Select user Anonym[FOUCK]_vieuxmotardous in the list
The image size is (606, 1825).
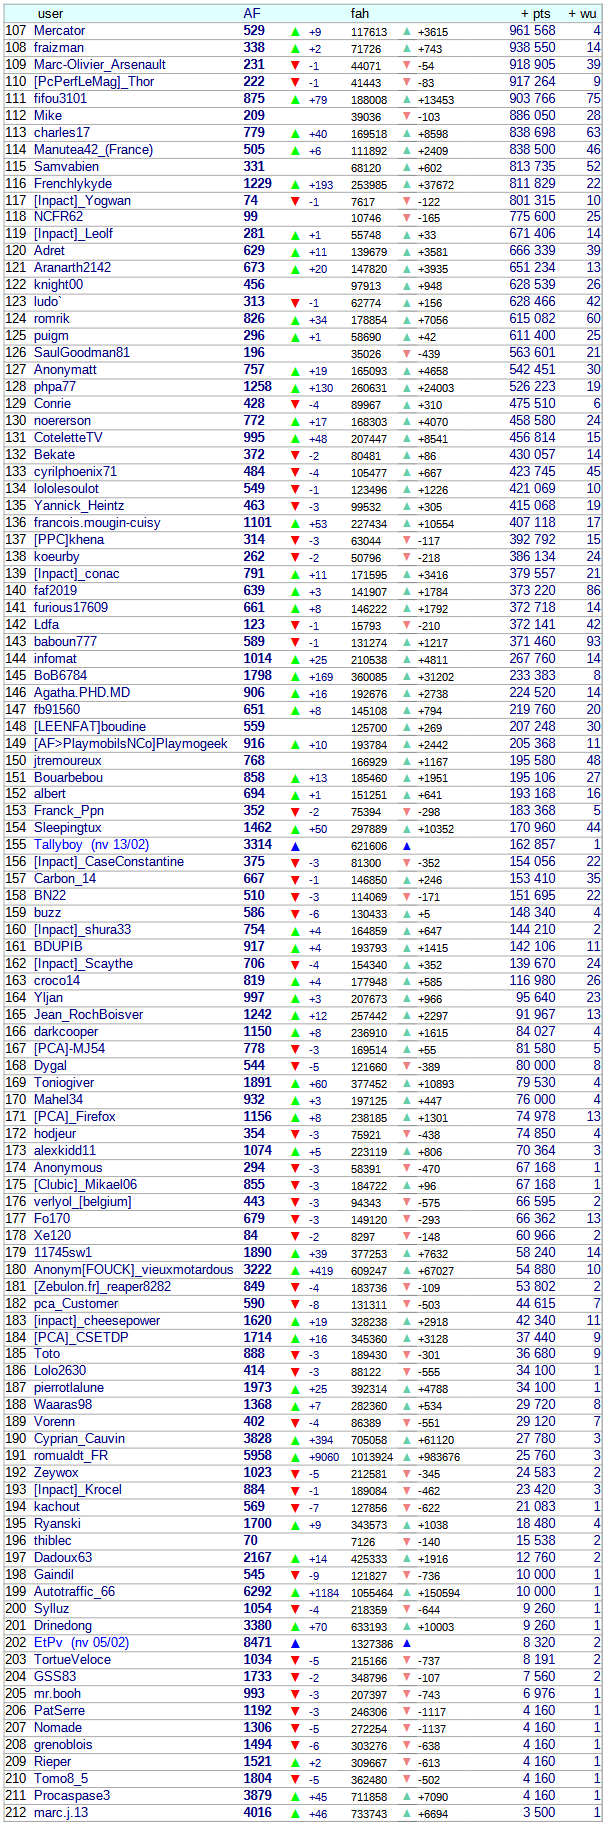(x=133, y=1269)
